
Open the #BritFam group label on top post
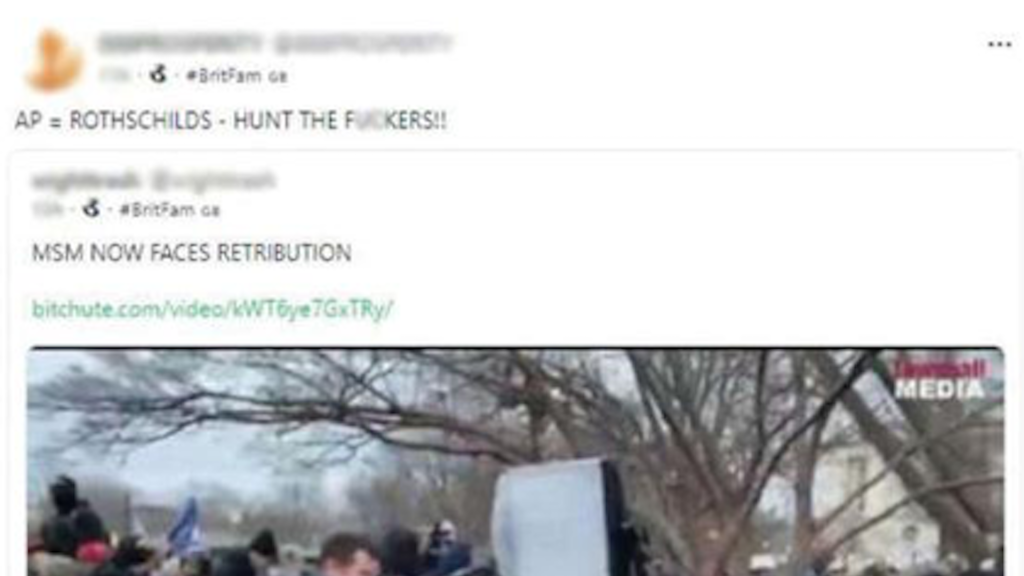click(236, 76)
